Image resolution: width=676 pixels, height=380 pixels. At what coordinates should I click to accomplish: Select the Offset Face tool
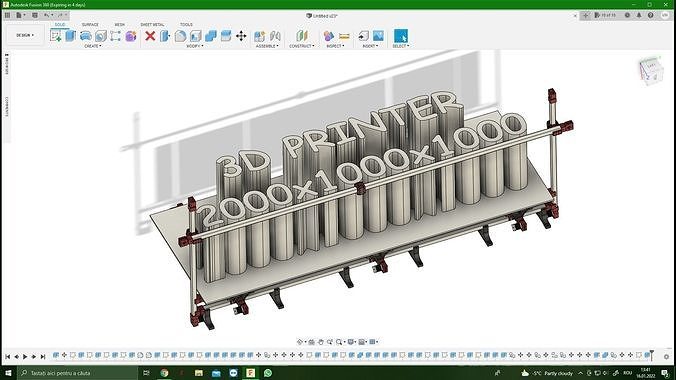click(226, 36)
